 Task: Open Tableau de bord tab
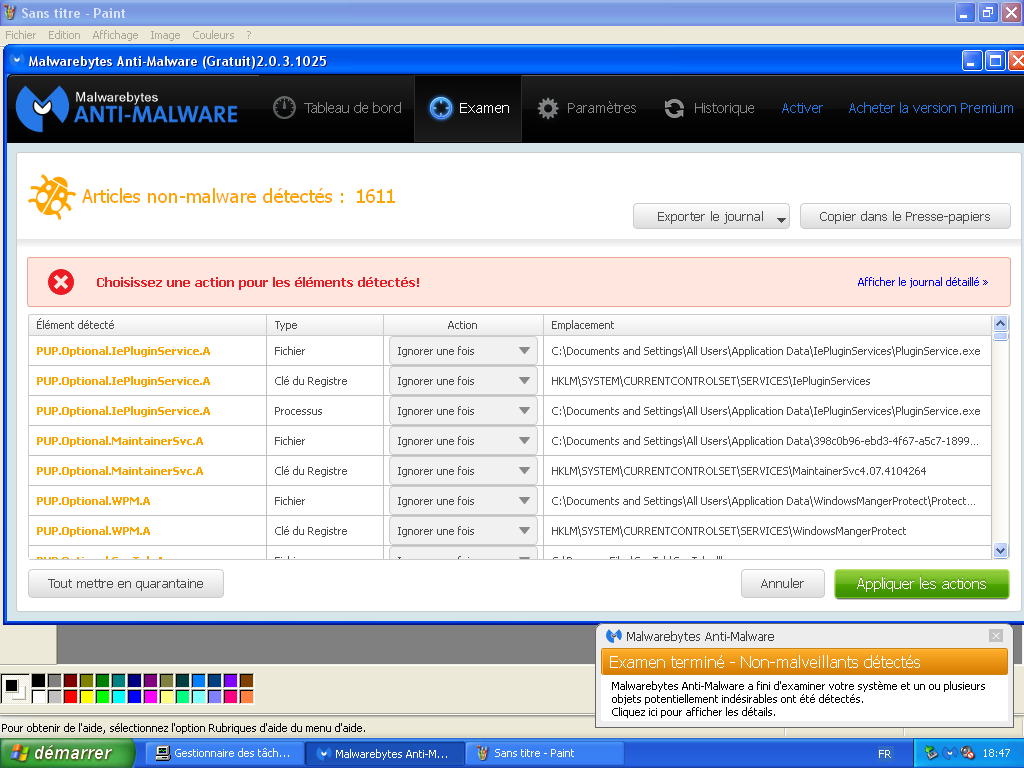(337, 108)
